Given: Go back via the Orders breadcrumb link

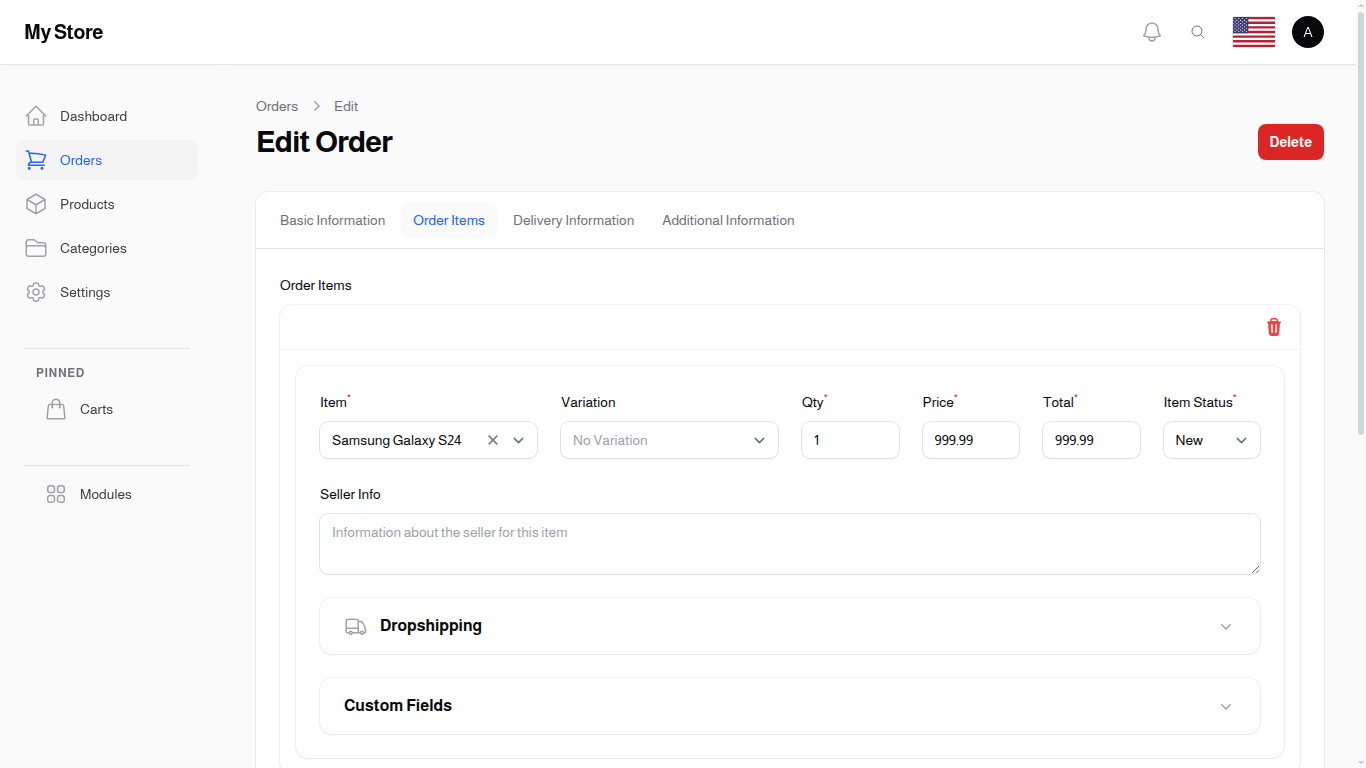Looking at the screenshot, I should [x=276, y=106].
